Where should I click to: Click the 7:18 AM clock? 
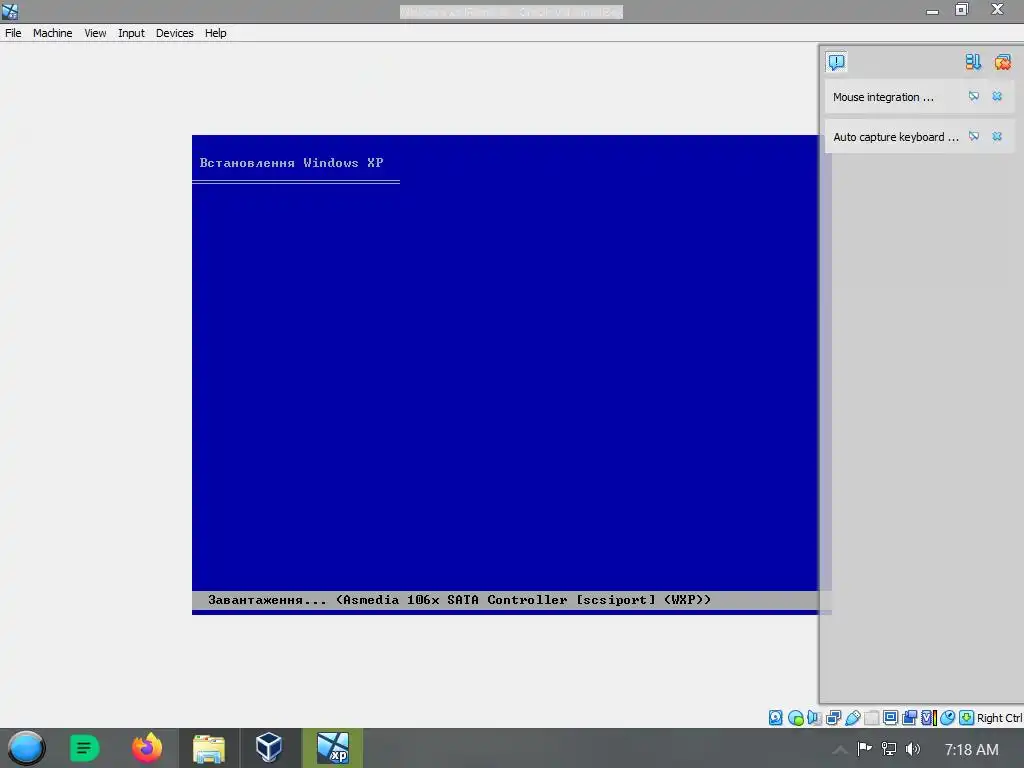(x=972, y=750)
